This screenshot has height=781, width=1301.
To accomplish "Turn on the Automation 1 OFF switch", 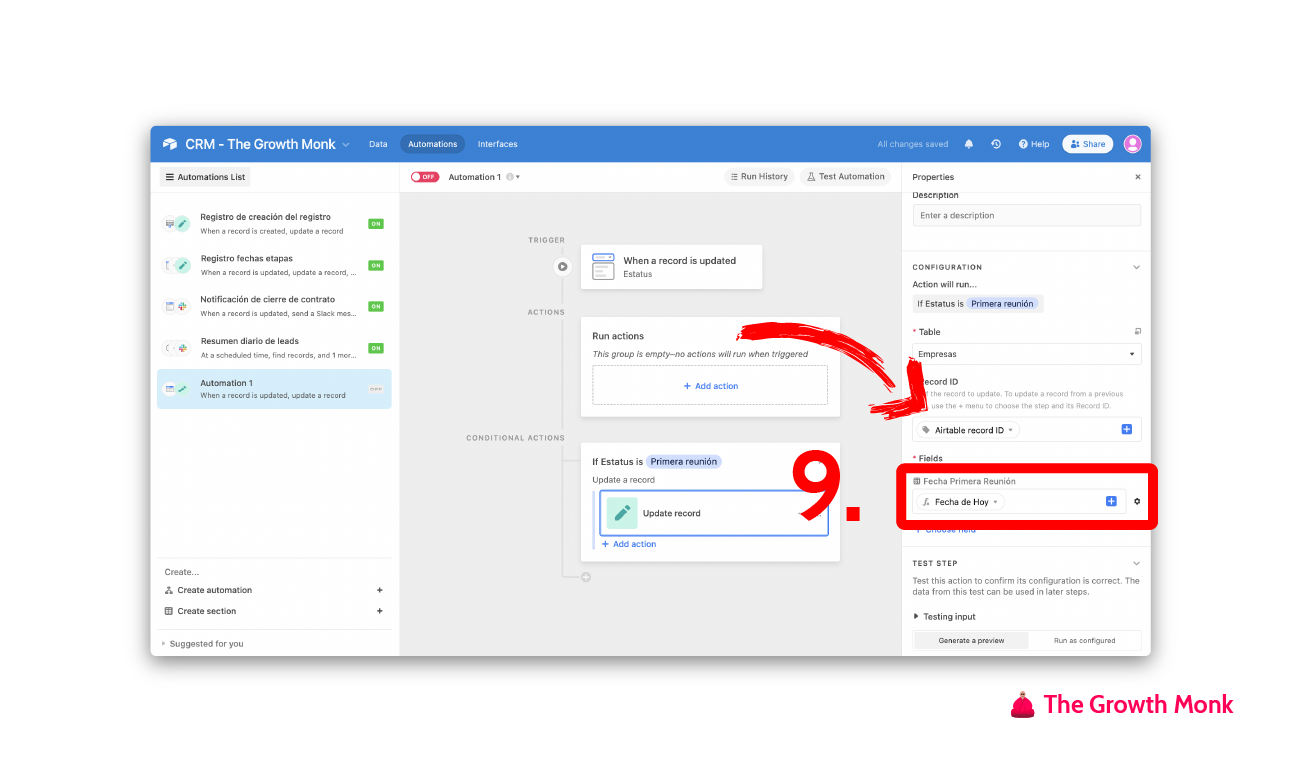I will pyautogui.click(x=425, y=177).
